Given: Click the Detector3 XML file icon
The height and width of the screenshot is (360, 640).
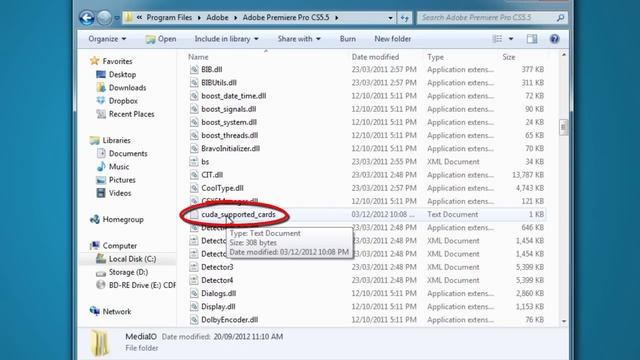Looking at the screenshot, I should point(194,267).
